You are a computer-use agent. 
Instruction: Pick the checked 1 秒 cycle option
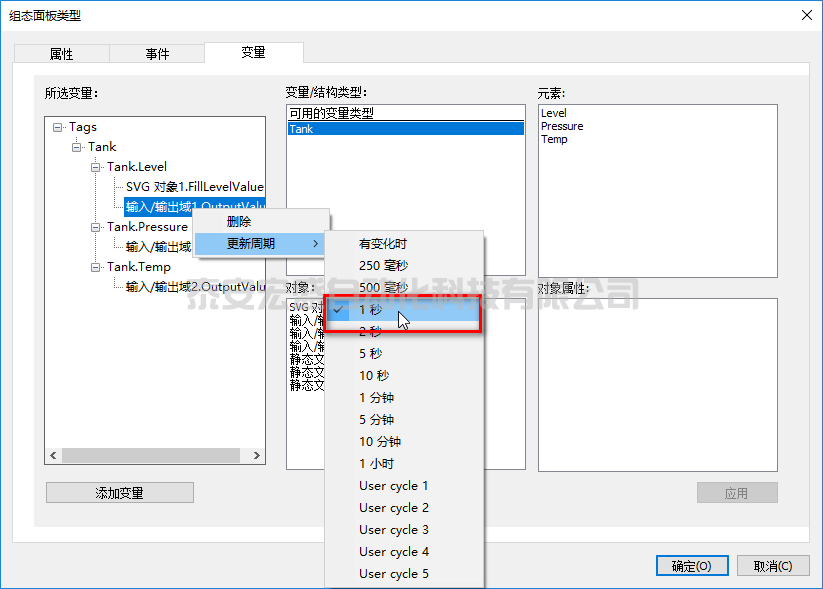click(x=370, y=310)
